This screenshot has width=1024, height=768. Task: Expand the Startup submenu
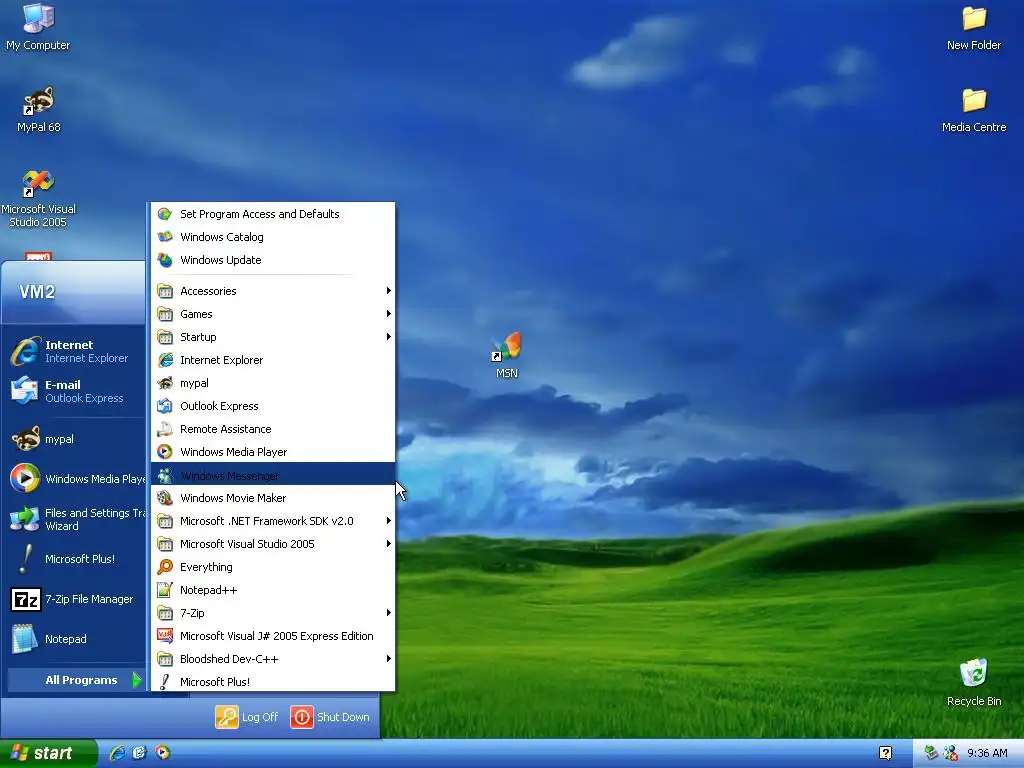(x=273, y=337)
